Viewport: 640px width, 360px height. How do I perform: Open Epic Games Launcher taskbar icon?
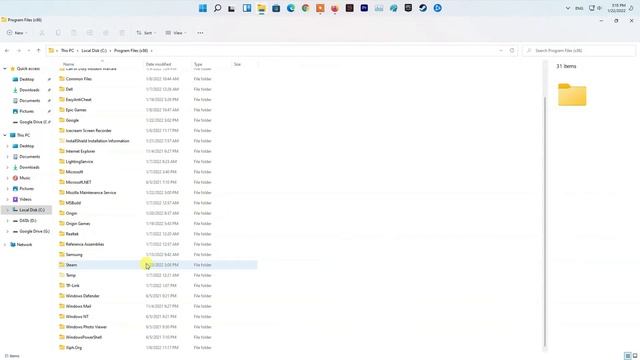tap(408, 8)
